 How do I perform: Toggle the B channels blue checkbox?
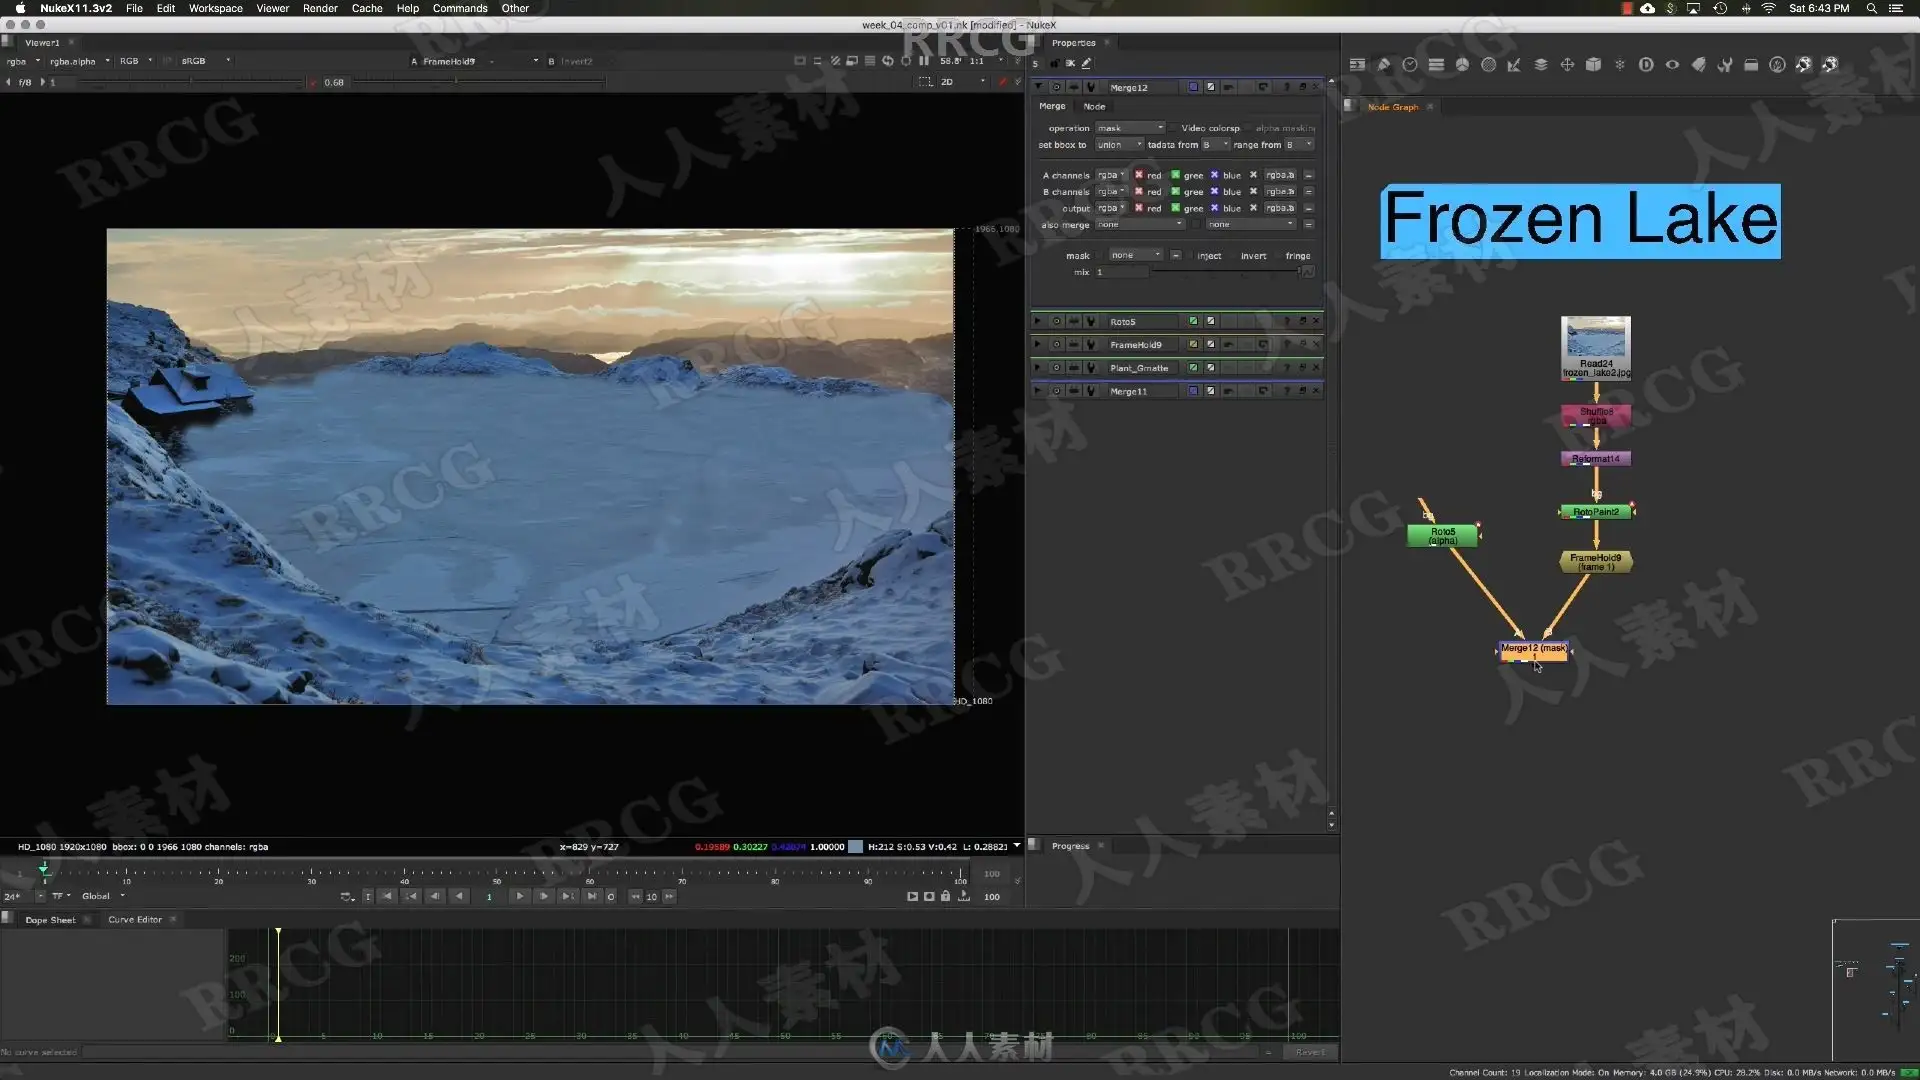tap(1215, 191)
